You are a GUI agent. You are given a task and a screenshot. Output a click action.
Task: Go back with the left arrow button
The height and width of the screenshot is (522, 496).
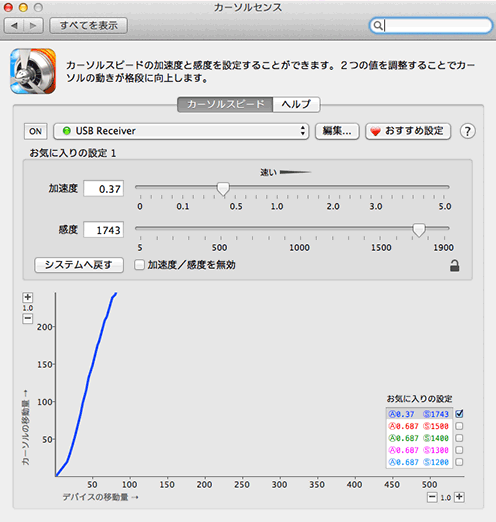pos(14,25)
